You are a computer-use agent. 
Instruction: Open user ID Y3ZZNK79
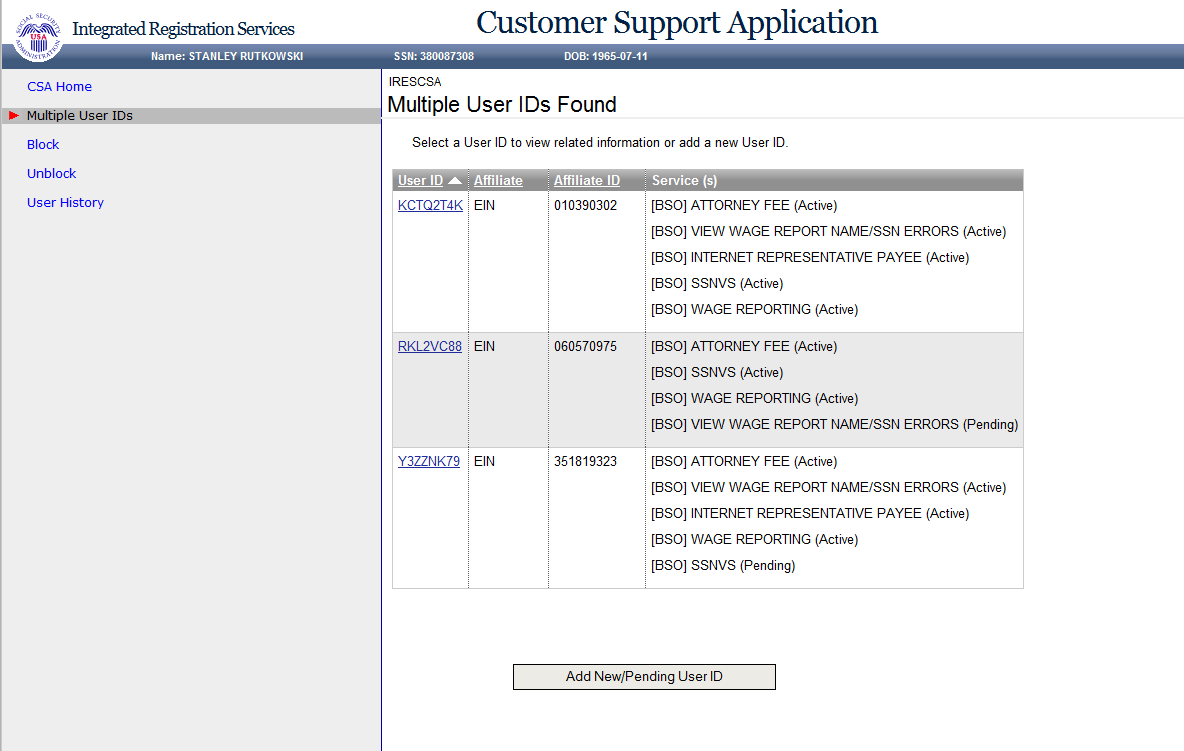[429, 462]
